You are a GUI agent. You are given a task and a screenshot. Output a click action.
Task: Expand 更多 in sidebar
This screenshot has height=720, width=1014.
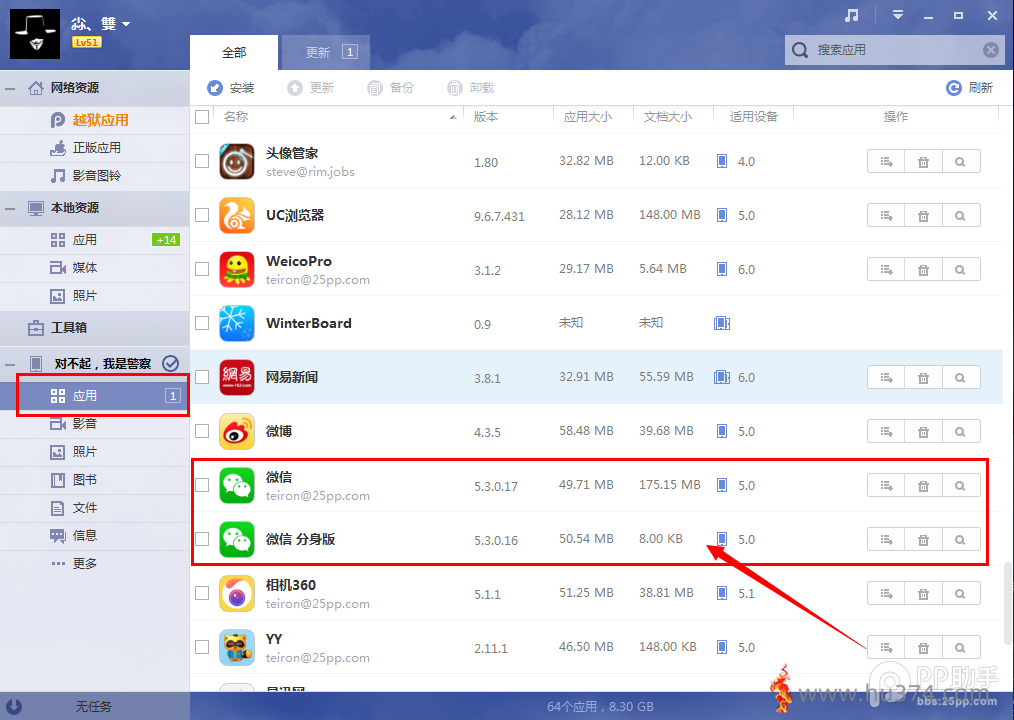click(x=94, y=563)
